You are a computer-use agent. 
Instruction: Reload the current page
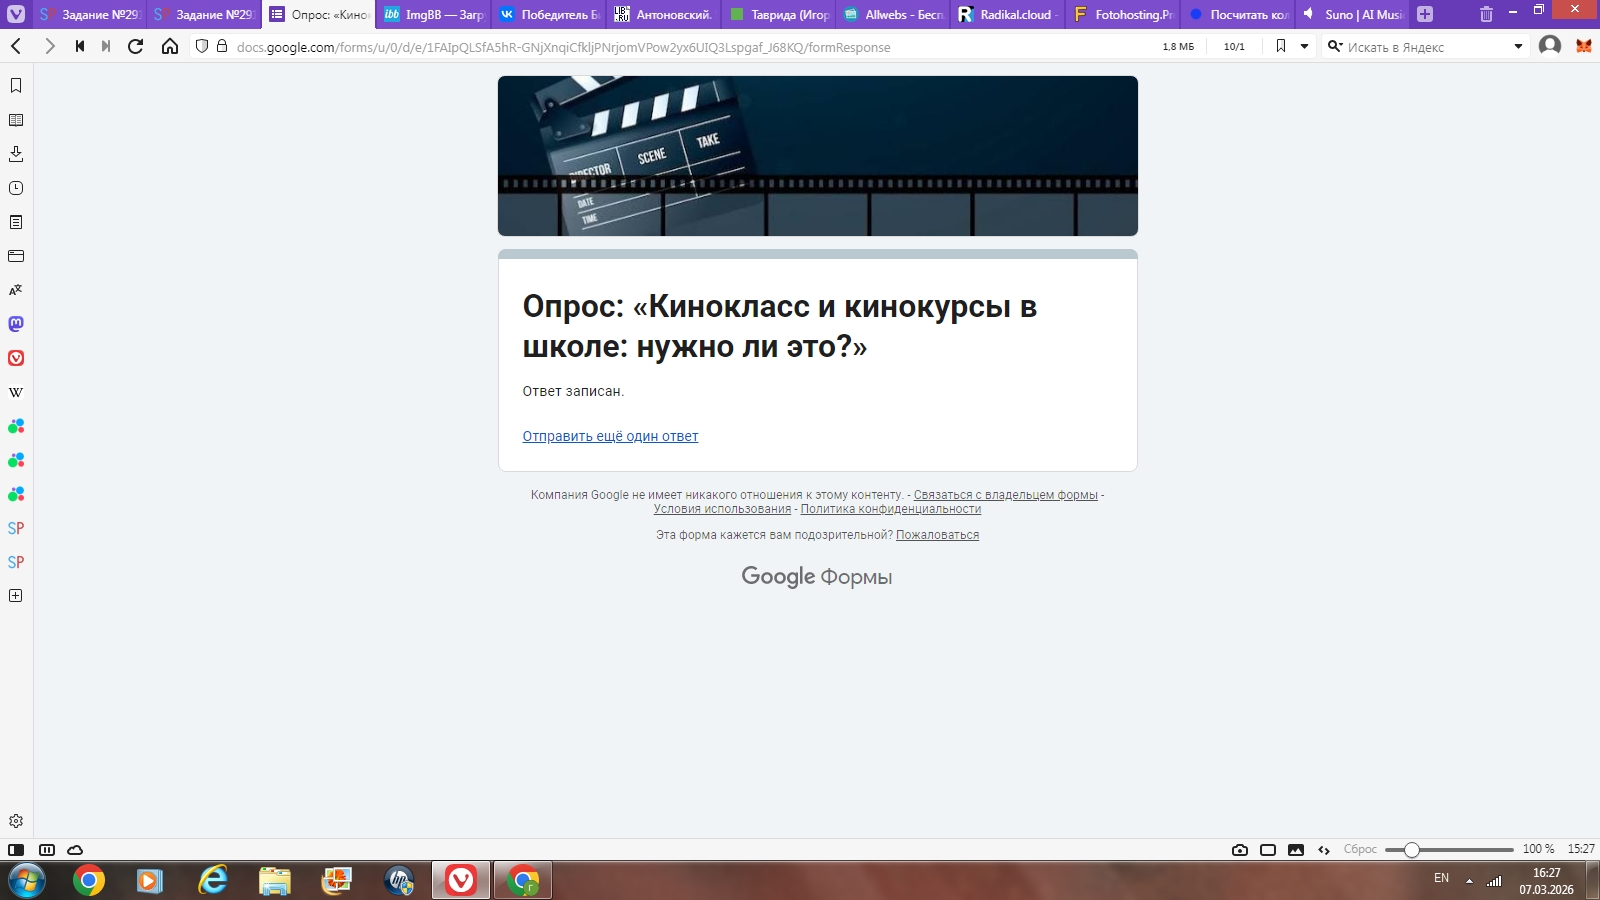point(136,46)
